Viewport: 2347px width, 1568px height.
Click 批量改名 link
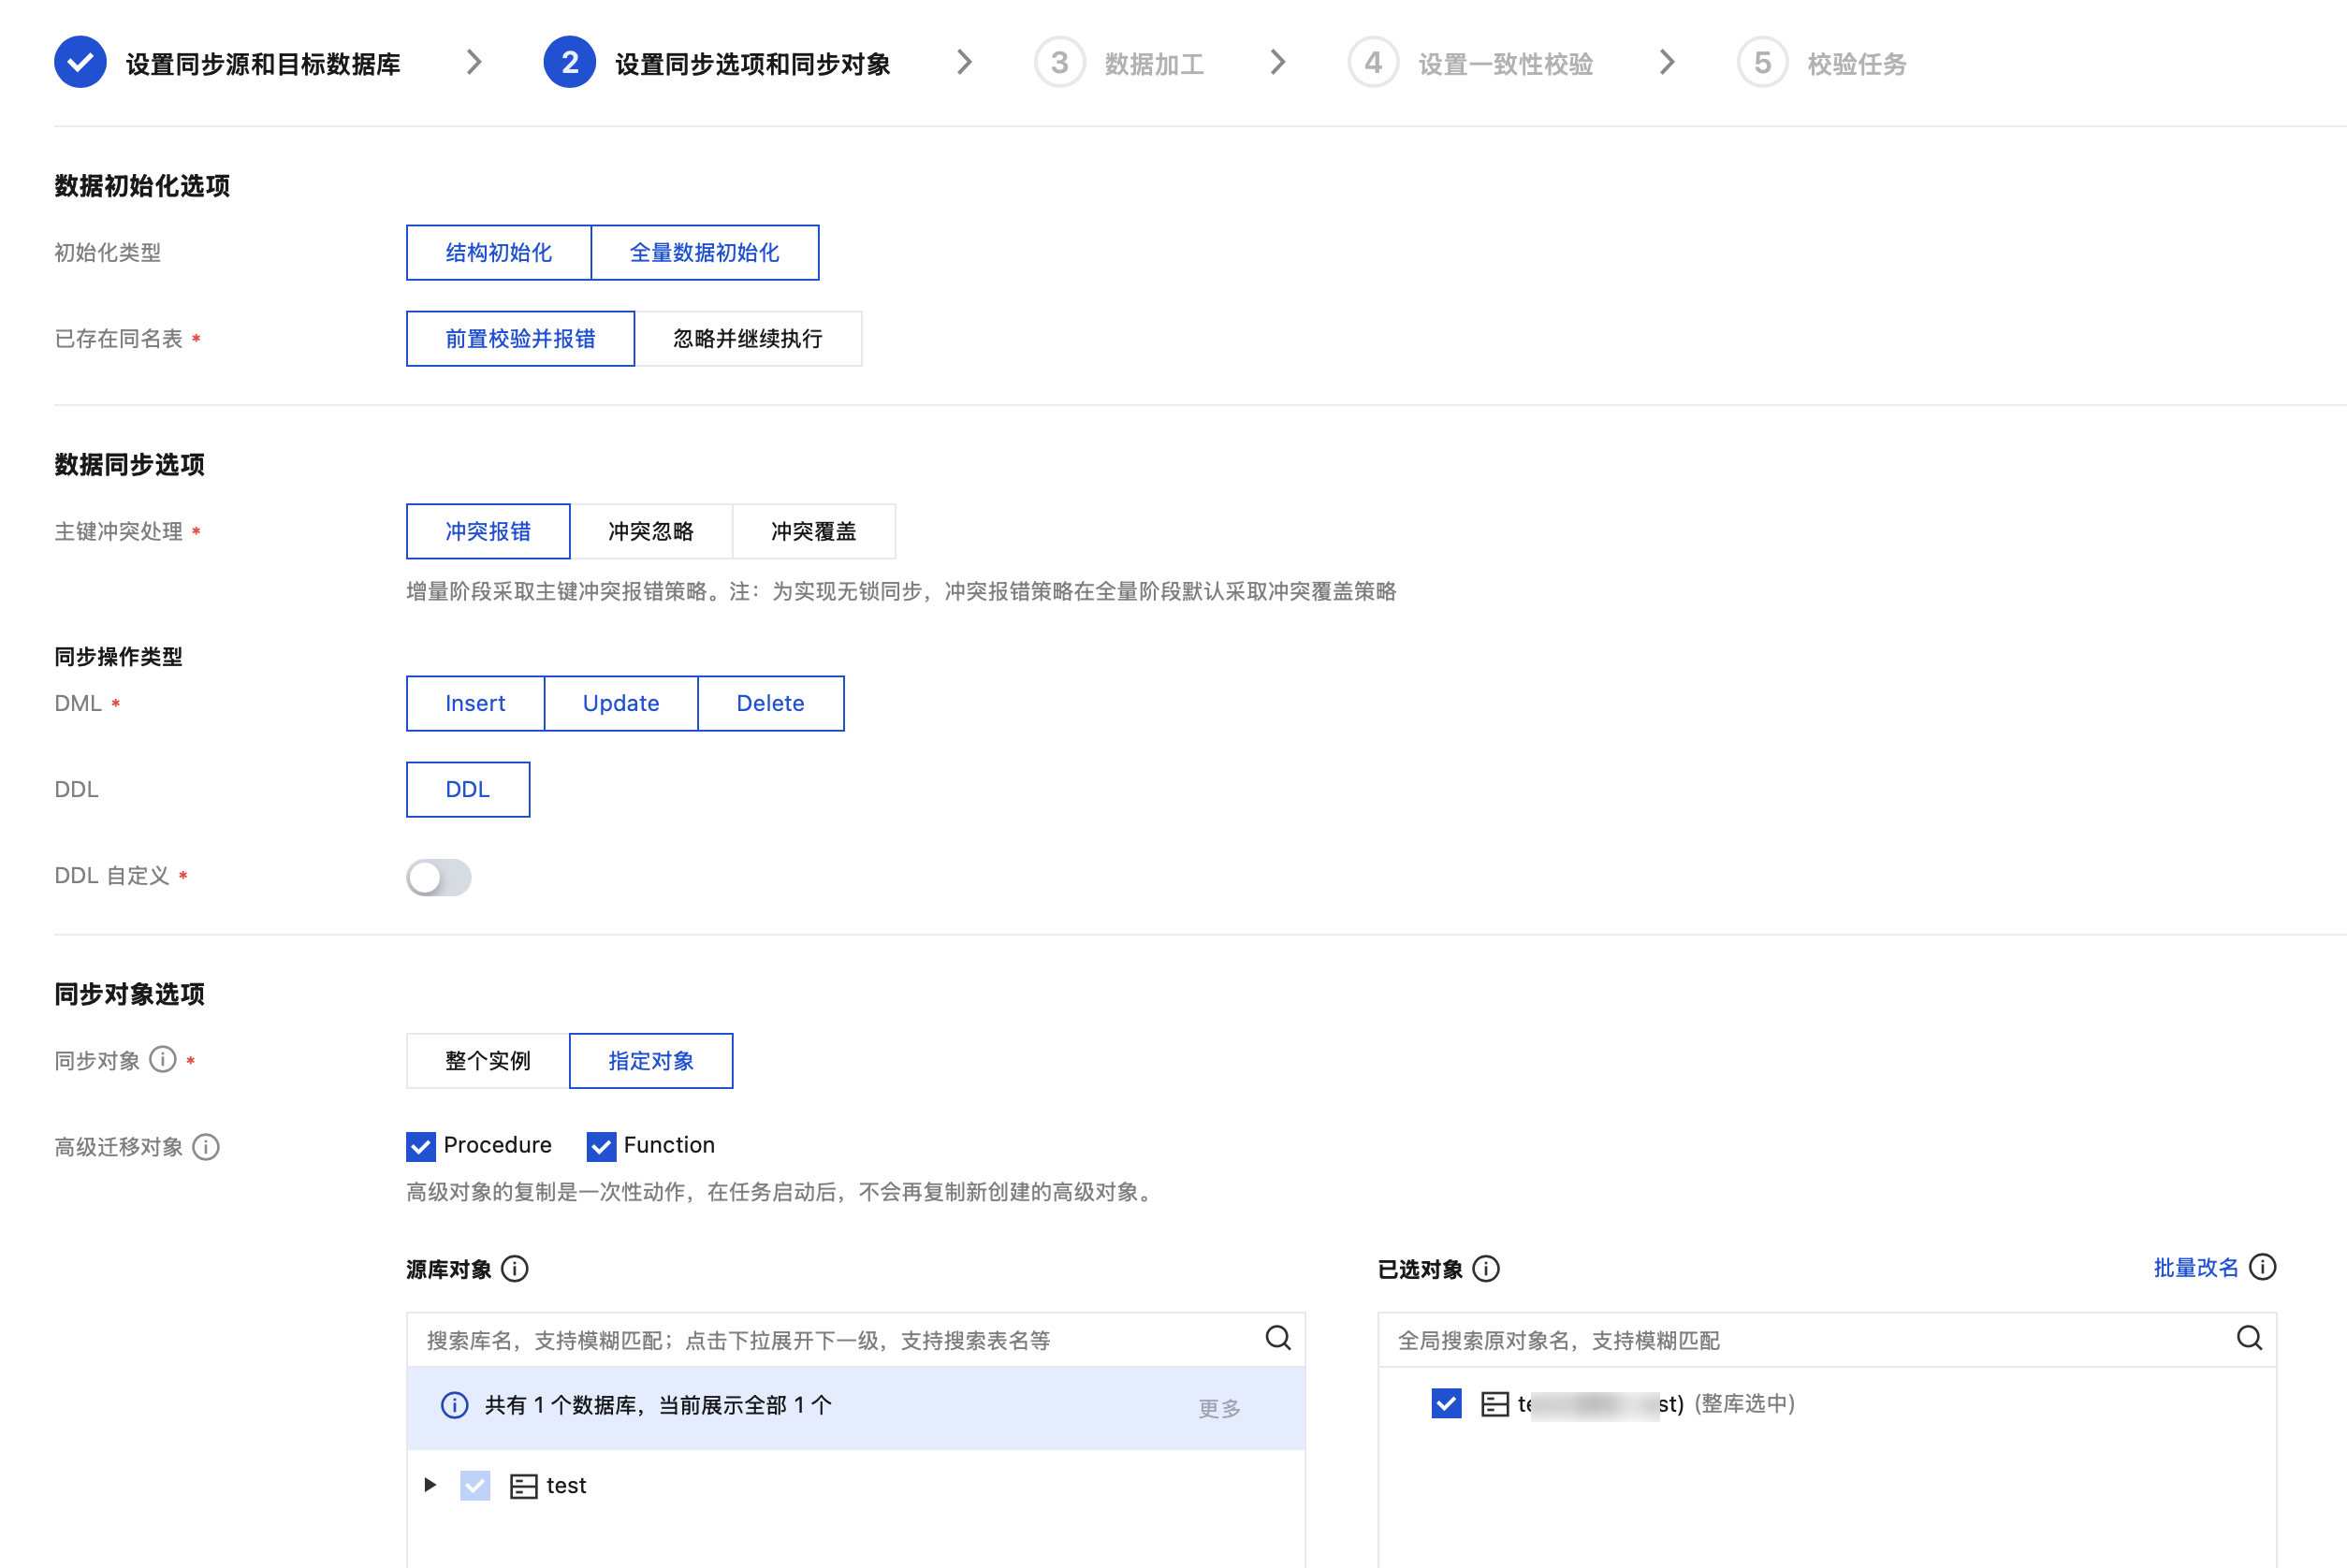point(2195,1267)
